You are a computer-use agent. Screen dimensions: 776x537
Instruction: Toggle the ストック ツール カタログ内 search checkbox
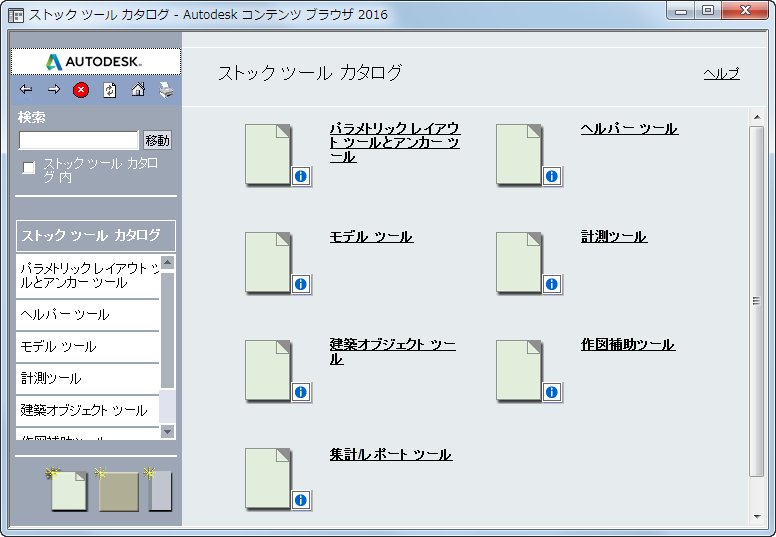[x=29, y=168]
